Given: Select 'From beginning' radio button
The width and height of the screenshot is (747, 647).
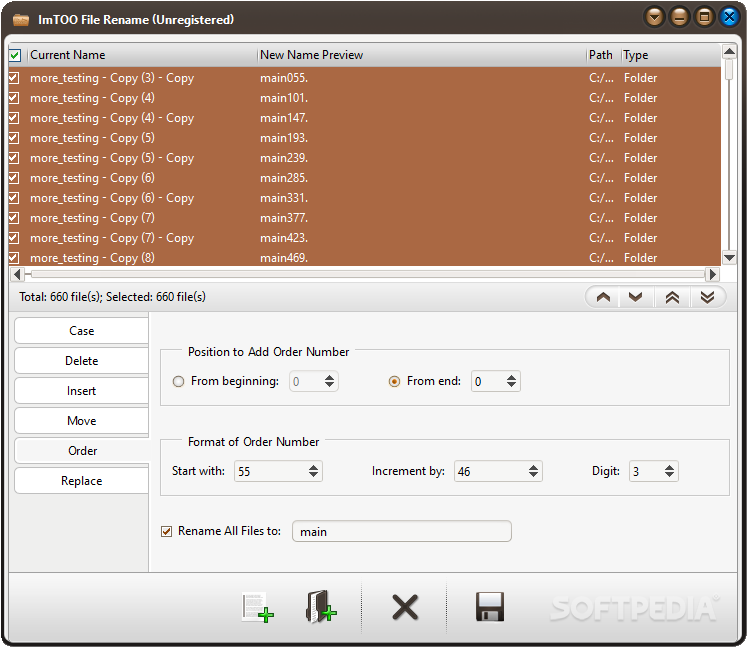Looking at the screenshot, I should 178,382.
